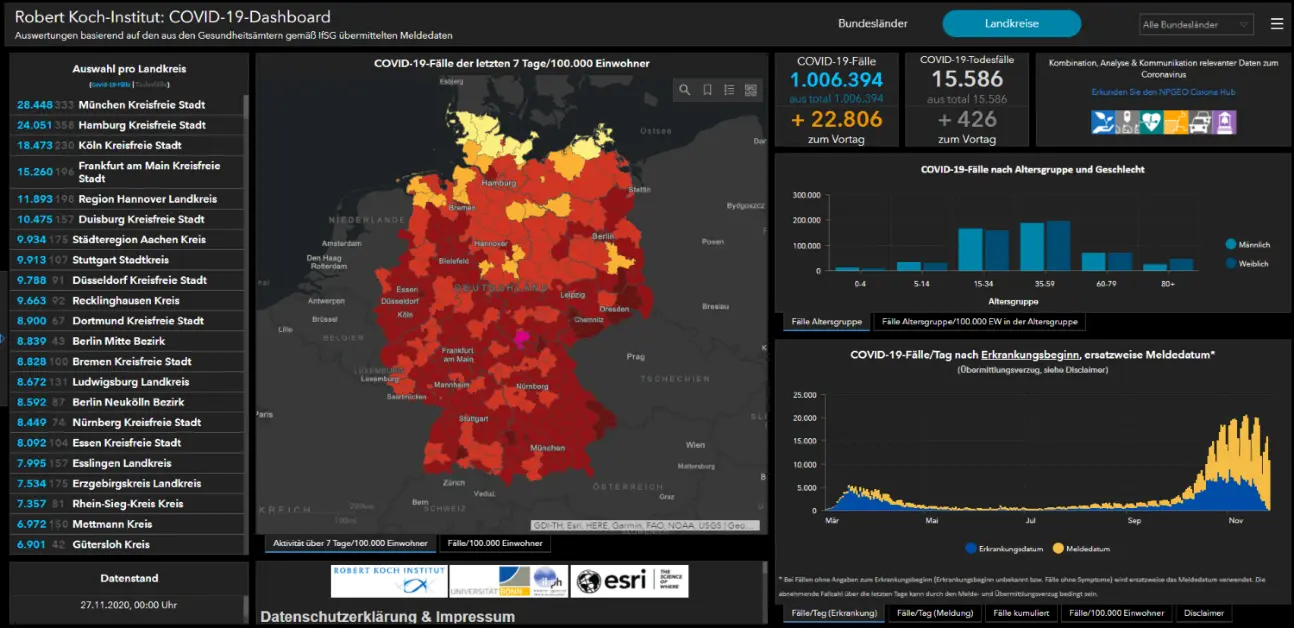The height and width of the screenshot is (628, 1294).
Task: Open the basemap gallery grid icon
Action: 751,90
